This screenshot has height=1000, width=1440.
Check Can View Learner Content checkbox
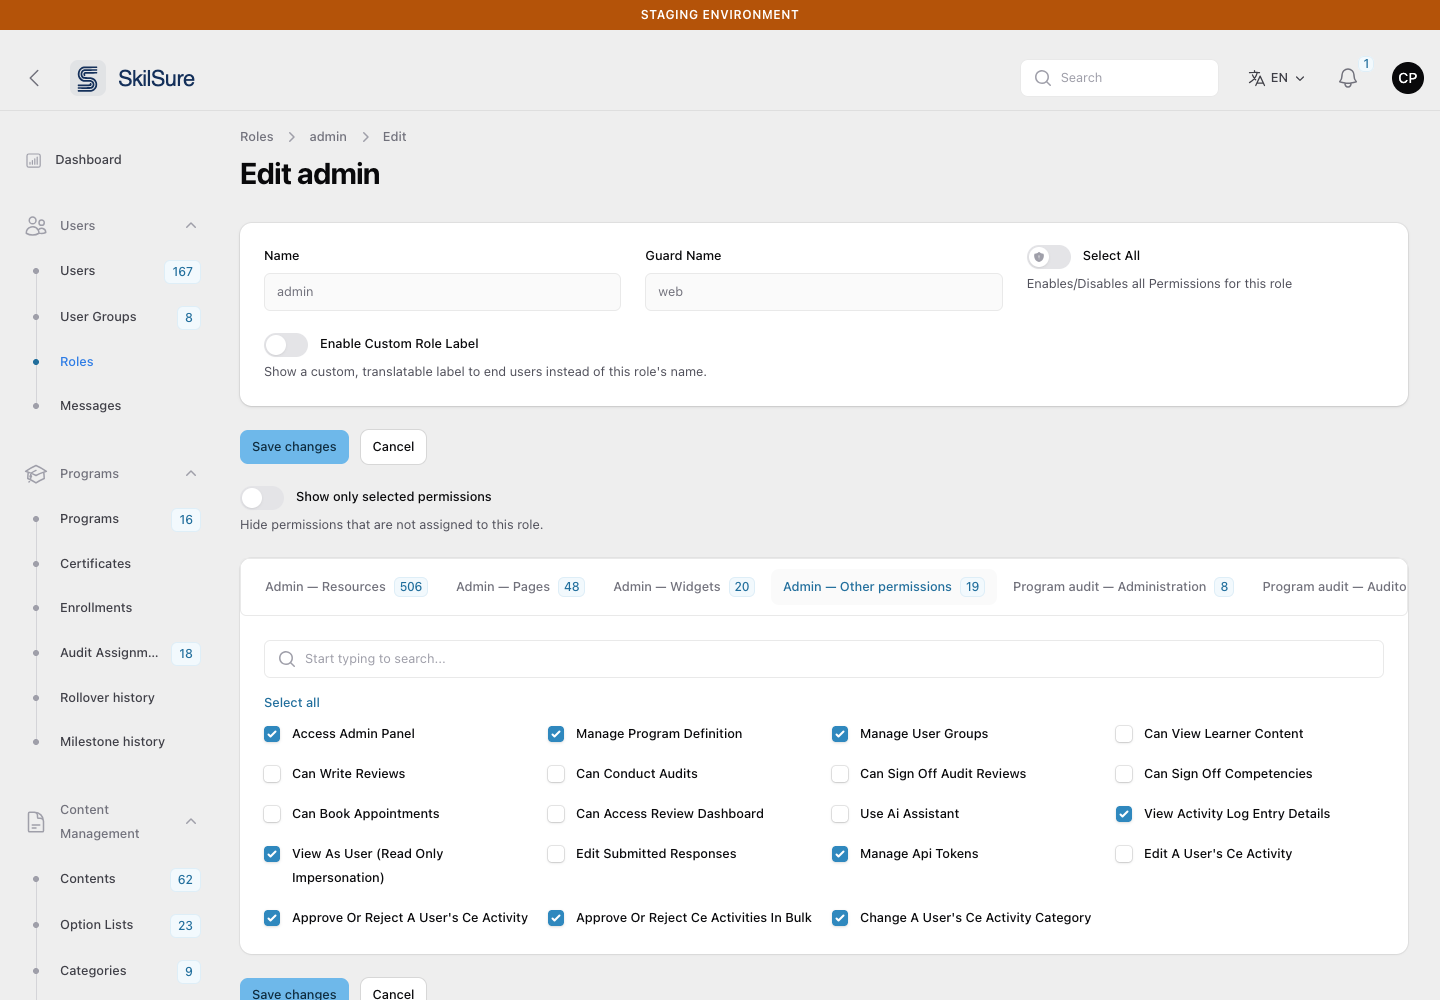coord(1124,734)
